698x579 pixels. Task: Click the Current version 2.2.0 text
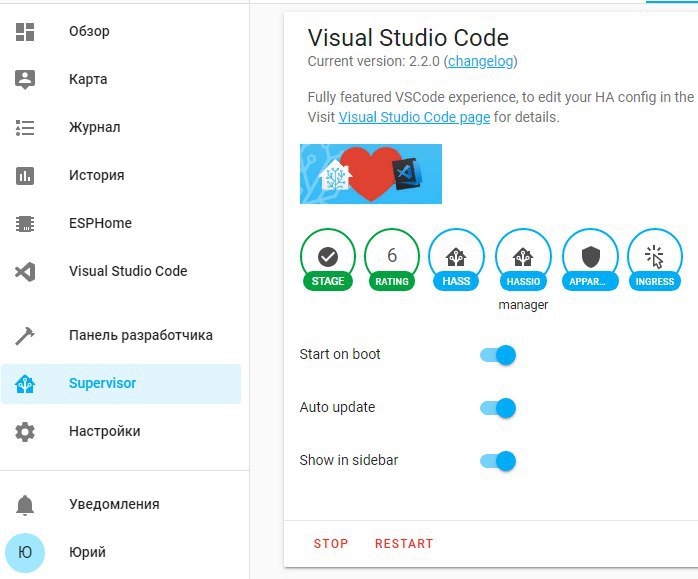(x=374, y=61)
